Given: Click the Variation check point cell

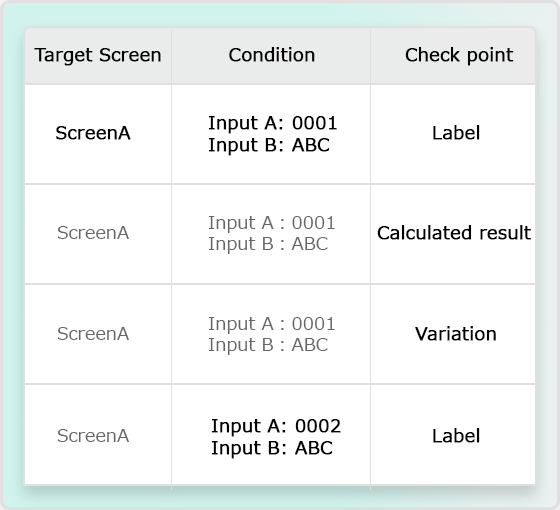Looking at the screenshot, I should pyautogui.click(x=453, y=334).
